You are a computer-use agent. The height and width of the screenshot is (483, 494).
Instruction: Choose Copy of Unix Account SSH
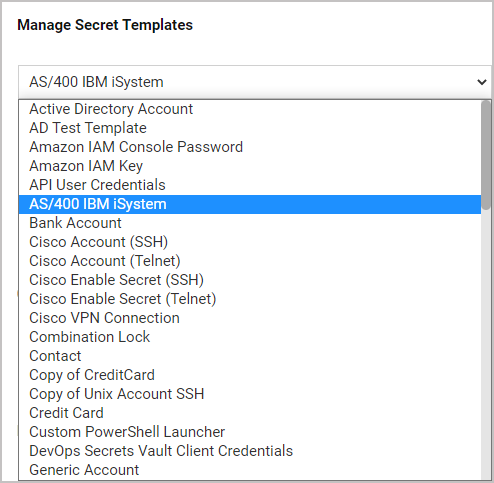click(250, 394)
